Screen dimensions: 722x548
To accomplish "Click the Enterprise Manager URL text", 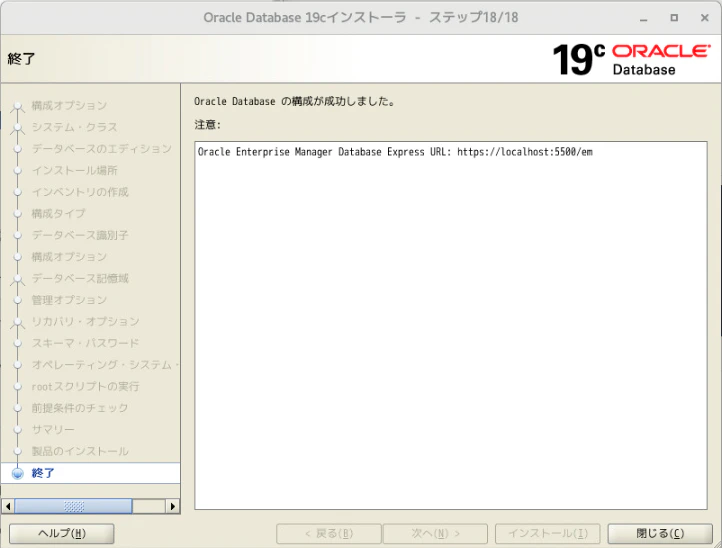I will (395, 152).
